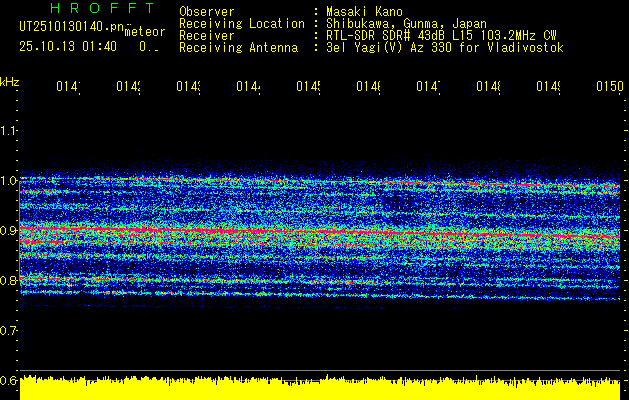Viewport: 629px width, 400px height.
Task: Select the text Shibukawa, Gunma, Japan
Action: (406, 24)
